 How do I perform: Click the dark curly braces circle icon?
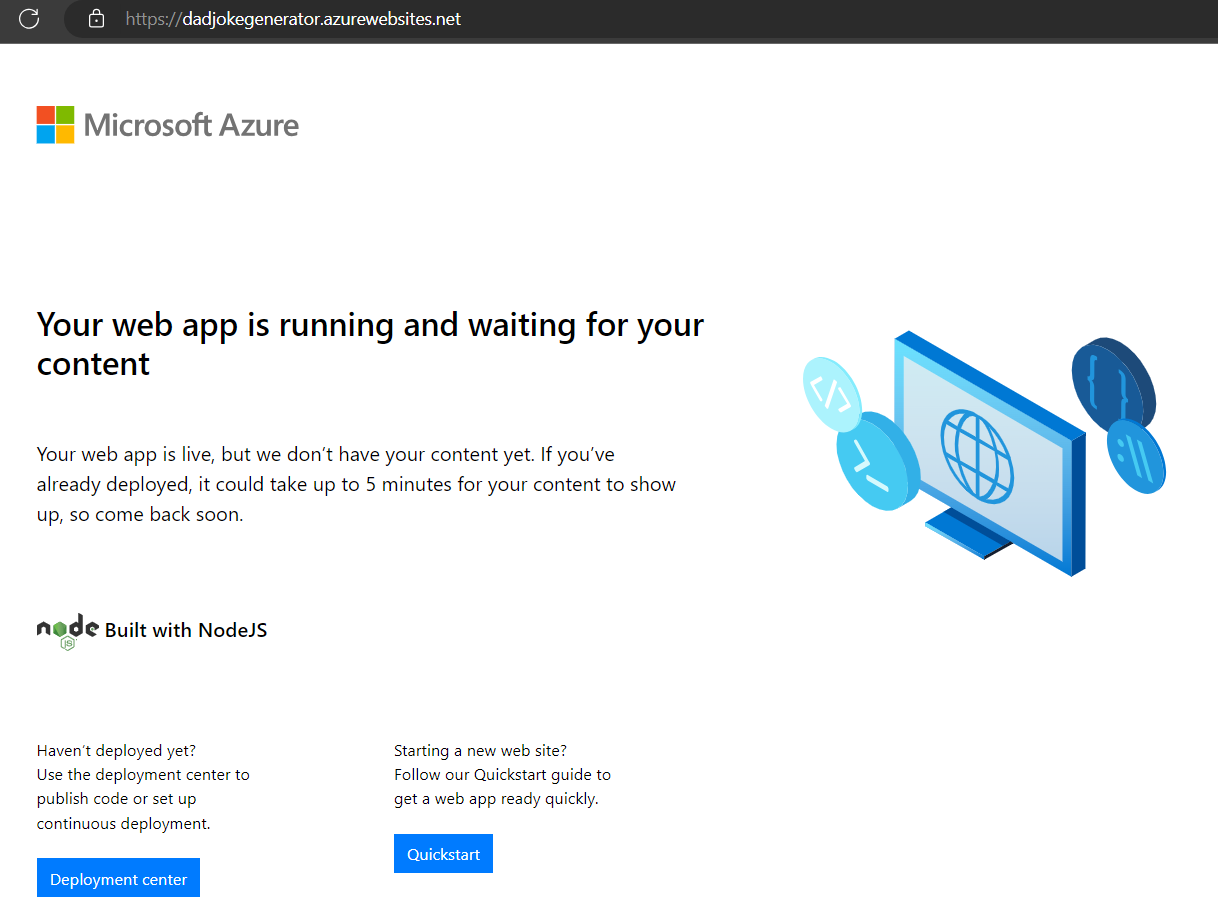coord(1112,378)
